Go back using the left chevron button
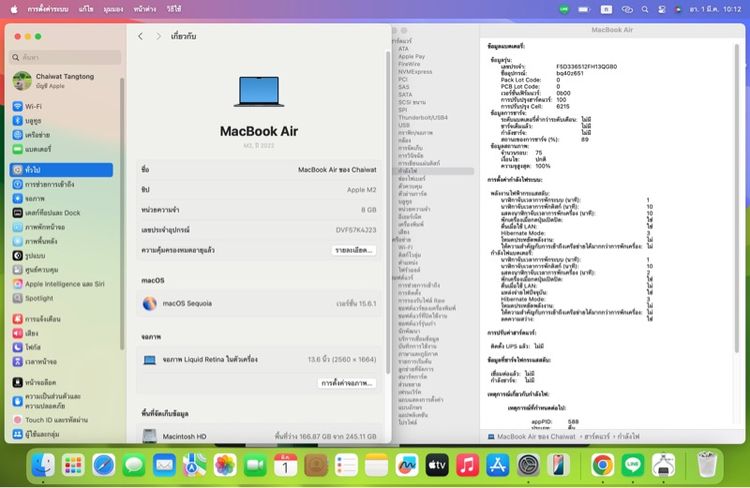The image size is (750, 488). click(x=140, y=36)
